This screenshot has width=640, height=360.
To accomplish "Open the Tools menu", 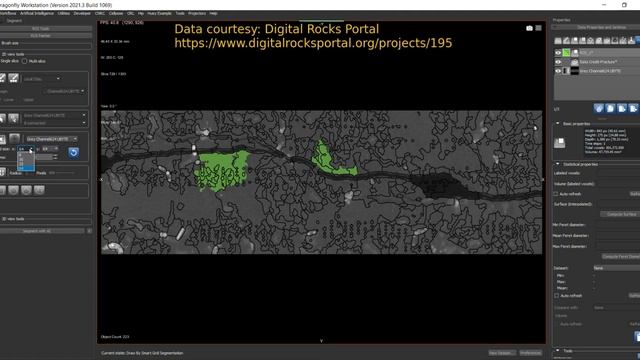I will pos(180,13).
